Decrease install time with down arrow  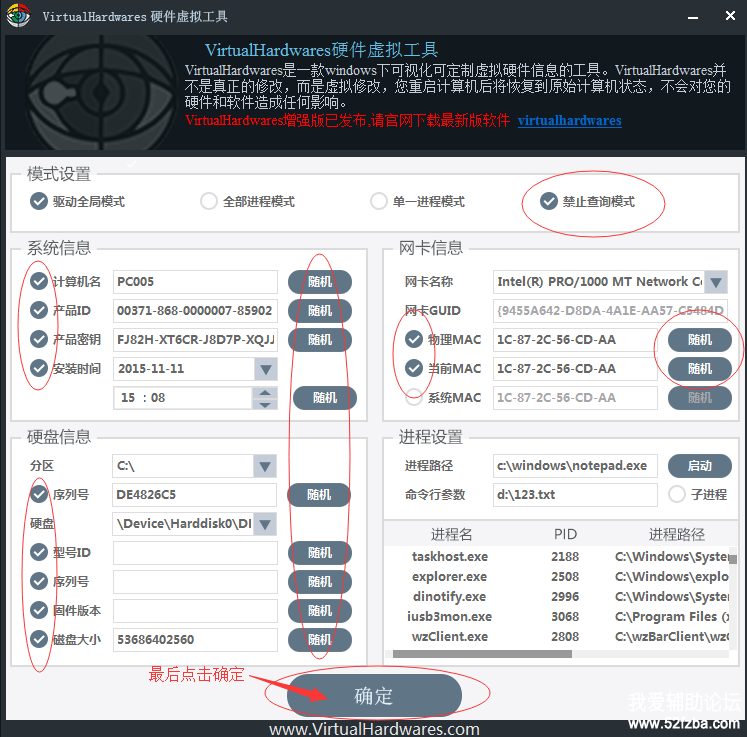(265, 404)
